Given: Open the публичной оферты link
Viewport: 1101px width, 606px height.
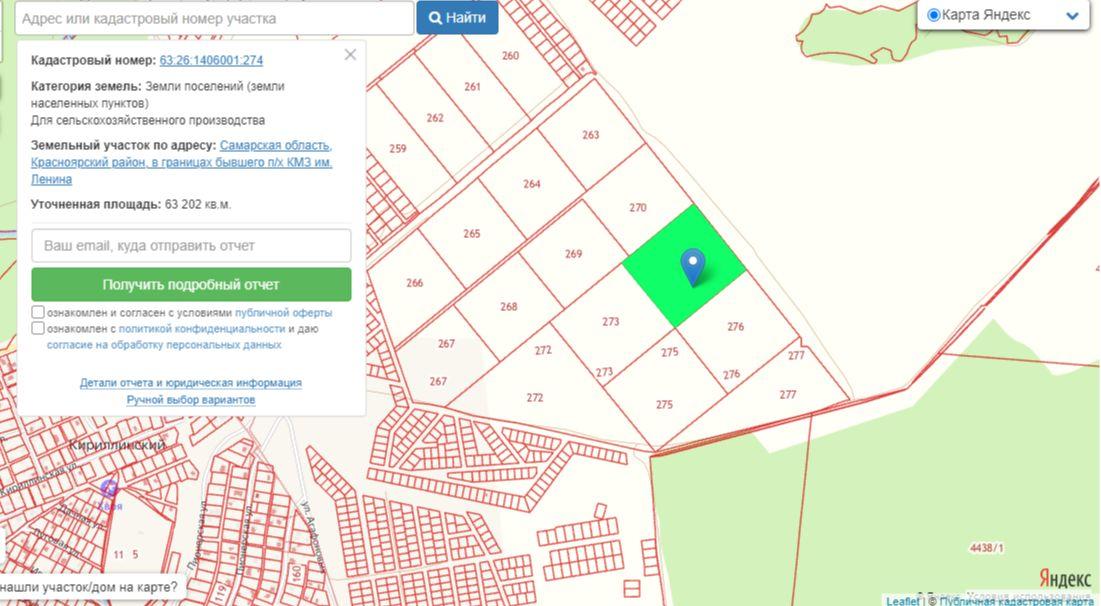Looking at the screenshot, I should (284, 313).
